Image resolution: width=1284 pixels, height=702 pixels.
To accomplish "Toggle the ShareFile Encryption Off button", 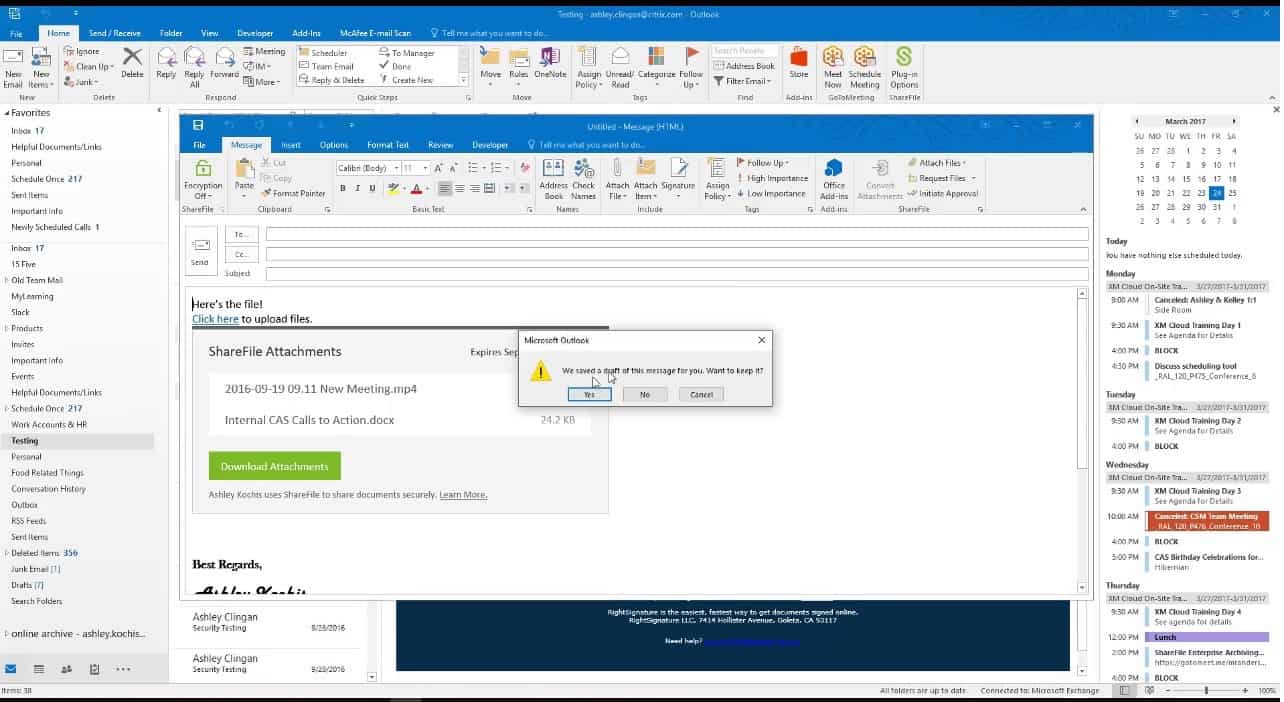I will (203, 179).
